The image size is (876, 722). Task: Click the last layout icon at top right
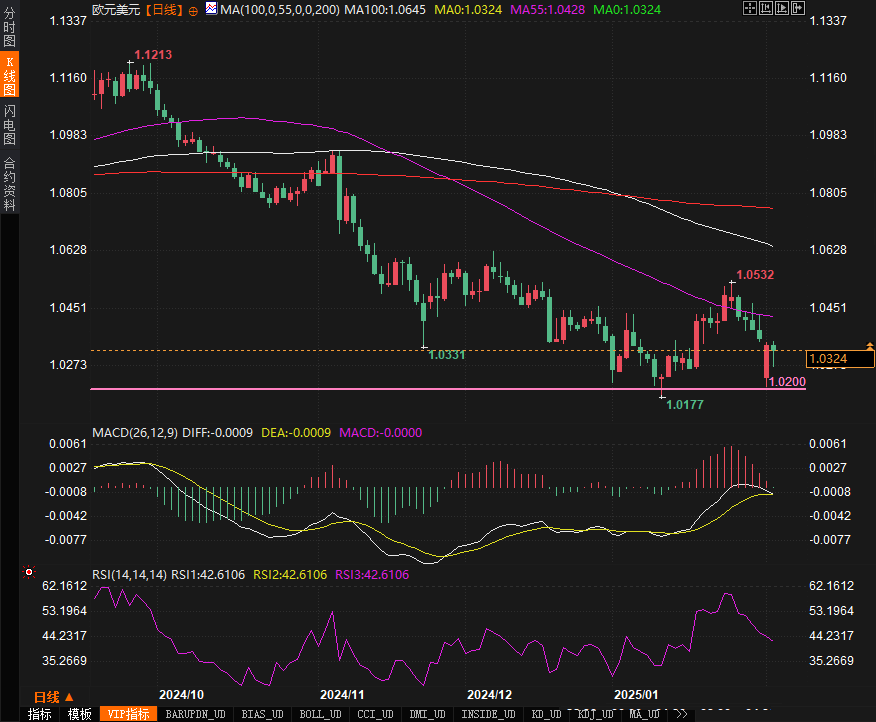[x=797, y=9]
